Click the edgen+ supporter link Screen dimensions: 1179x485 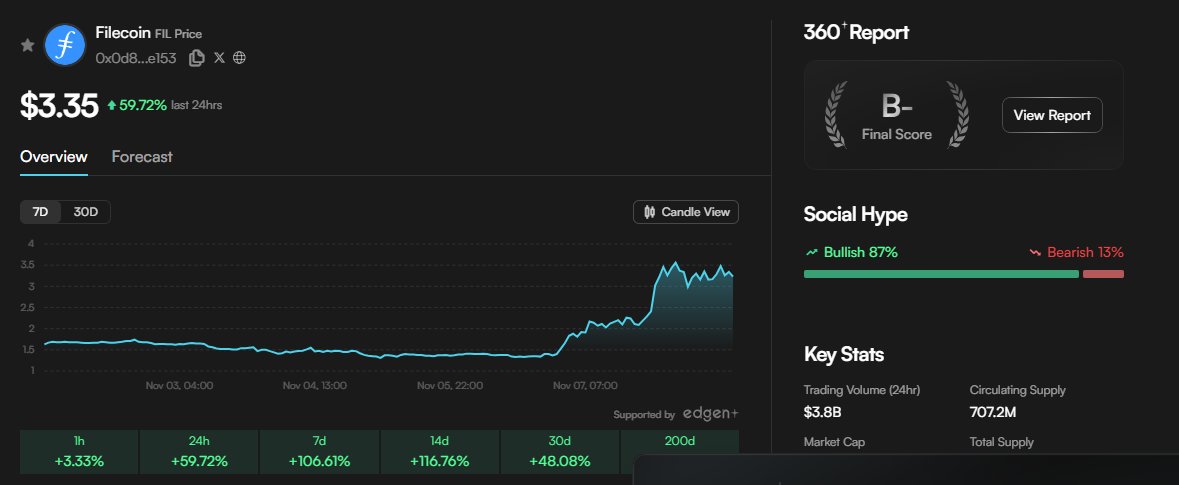point(710,414)
